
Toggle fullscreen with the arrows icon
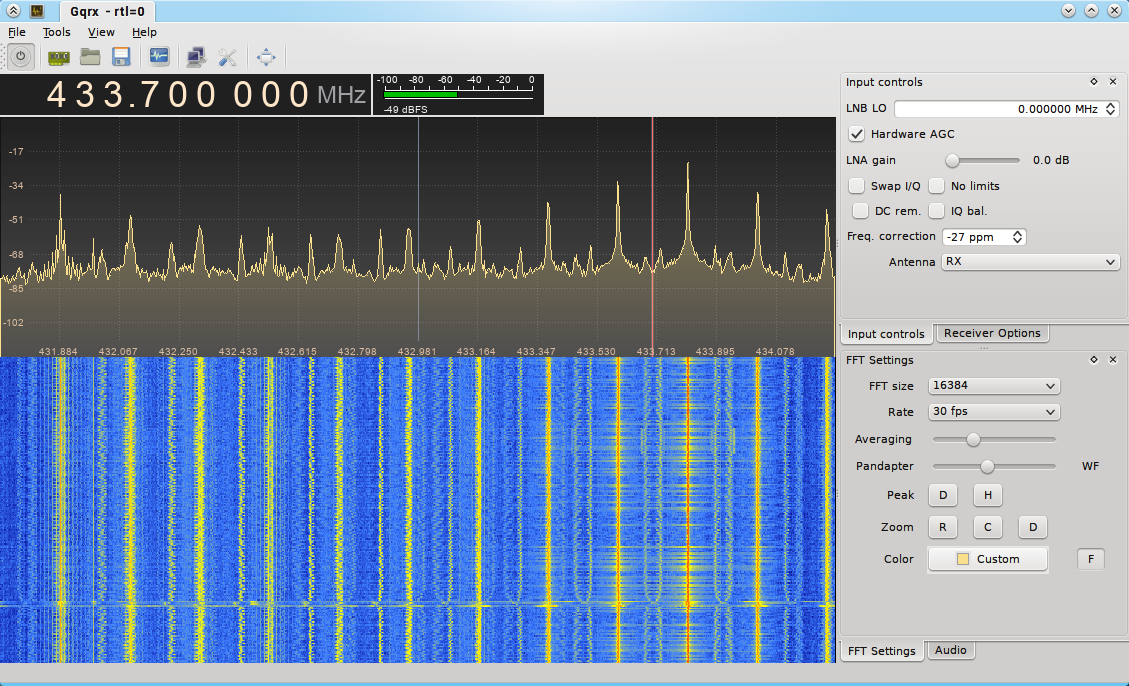click(x=265, y=56)
